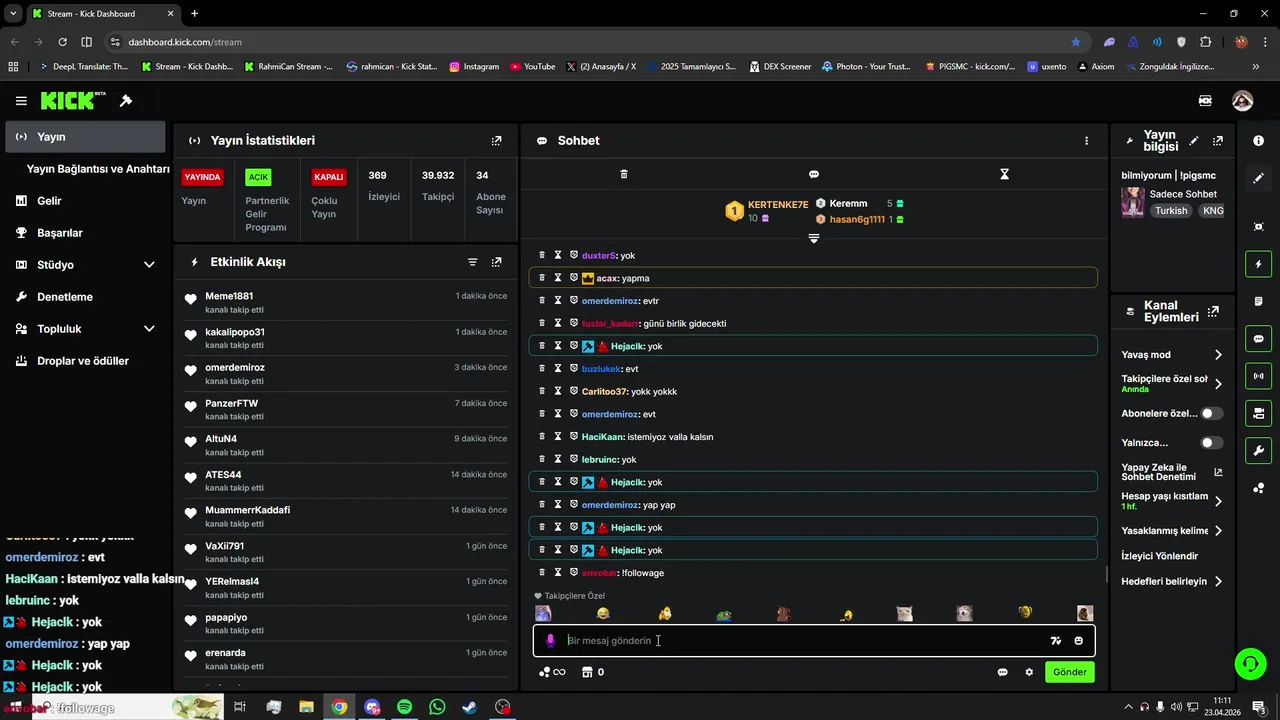Image resolution: width=1280 pixels, height=720 pixels.
Task: Open the Etkinlik Akışı filter icon
Action: tap(472, 262)
